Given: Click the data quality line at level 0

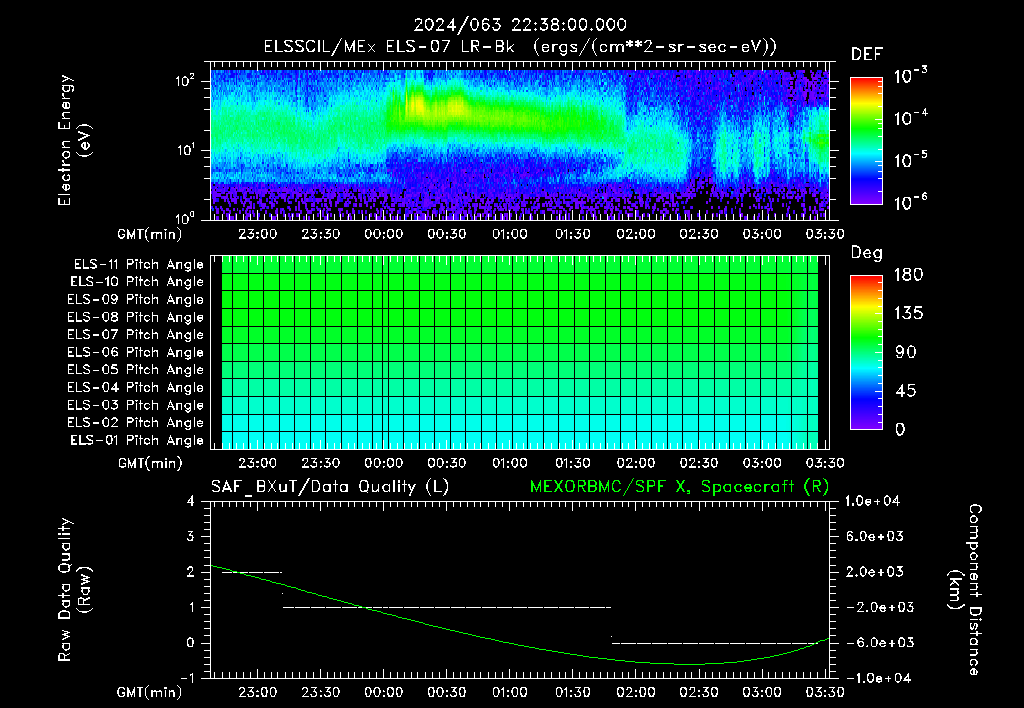Looking at the screenshot, I should pos(714,643).
